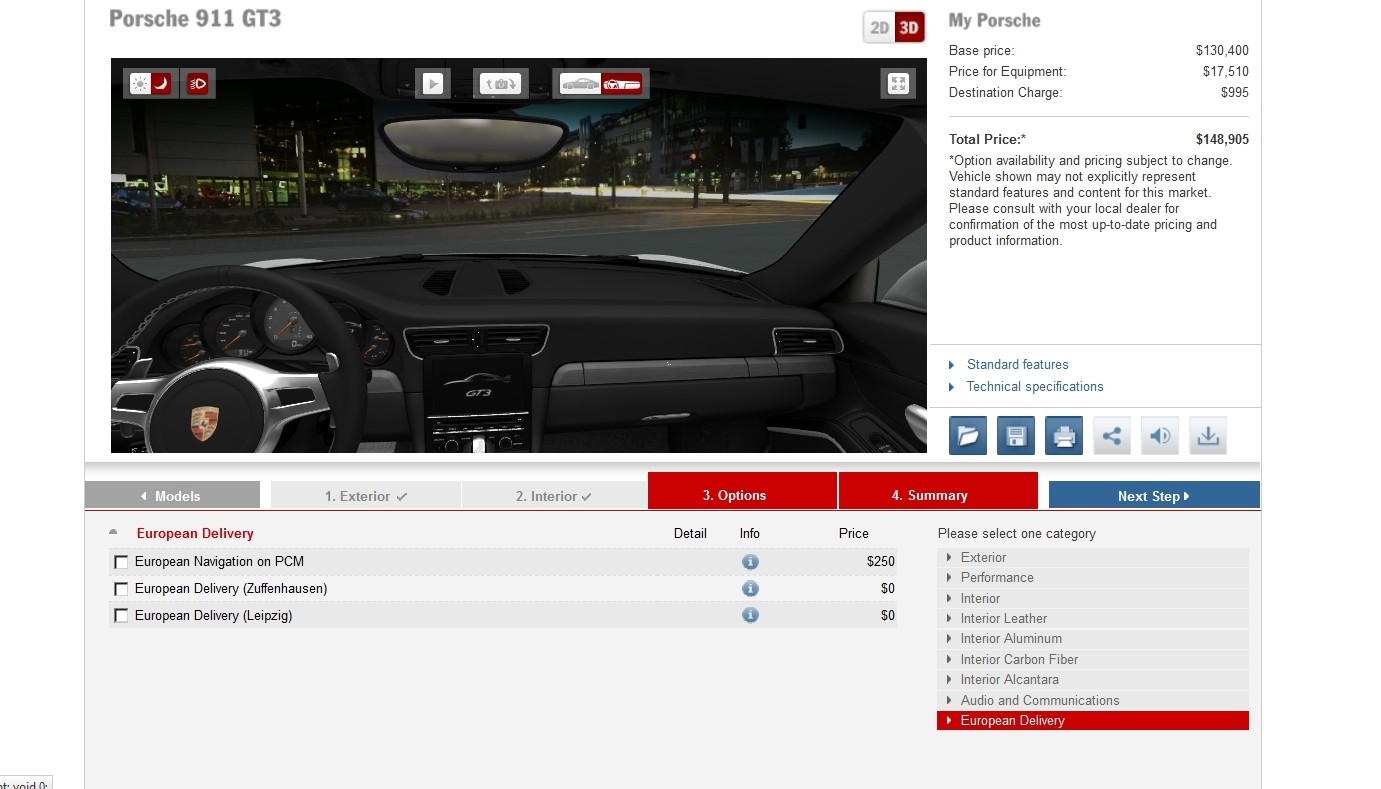Open the 1. Exterior step

point(365,496)
